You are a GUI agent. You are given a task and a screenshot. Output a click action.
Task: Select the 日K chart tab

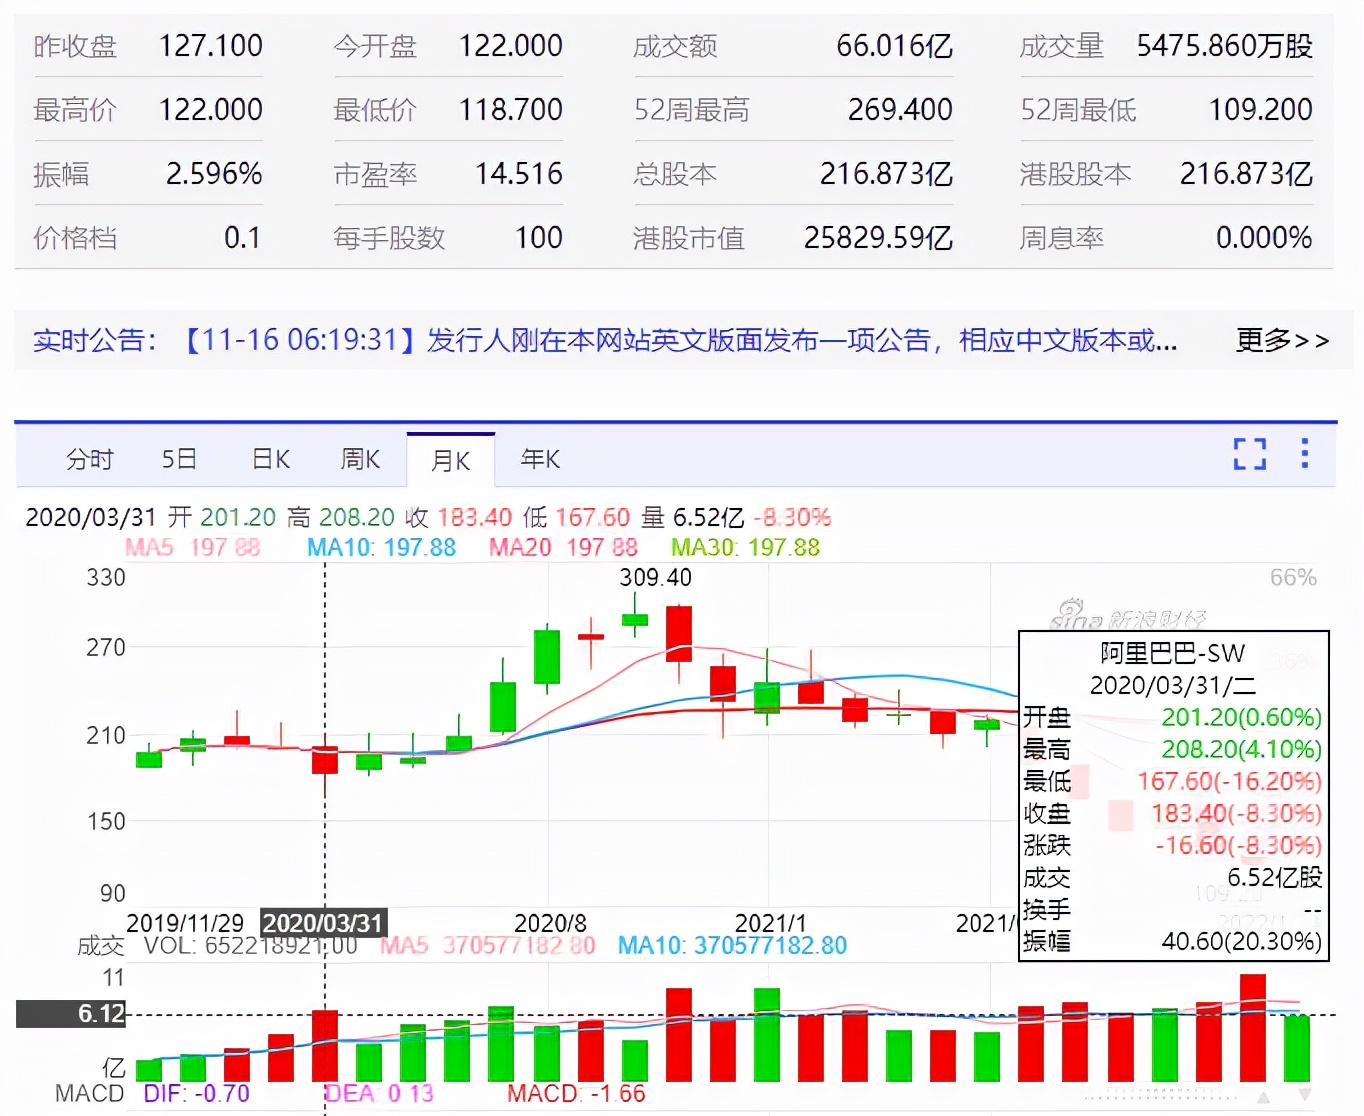pos(270,459)
